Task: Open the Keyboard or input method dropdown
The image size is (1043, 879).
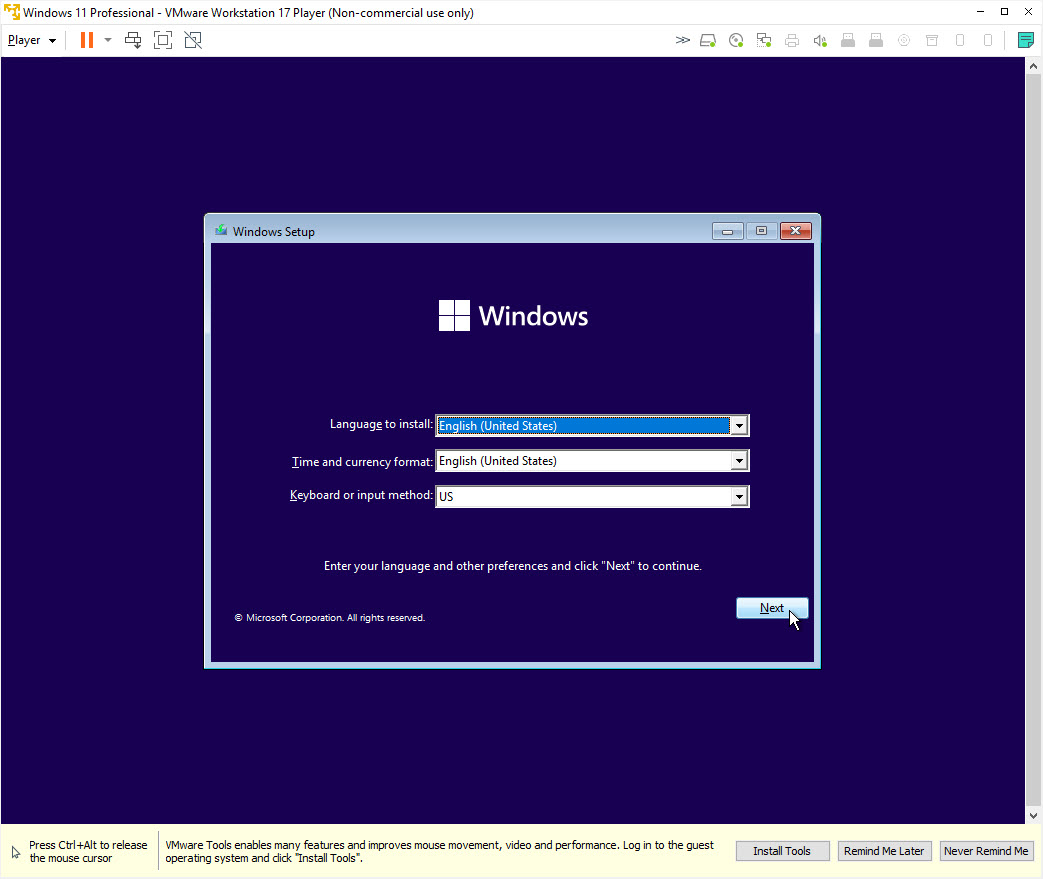Action: click(x=739, y=496)
